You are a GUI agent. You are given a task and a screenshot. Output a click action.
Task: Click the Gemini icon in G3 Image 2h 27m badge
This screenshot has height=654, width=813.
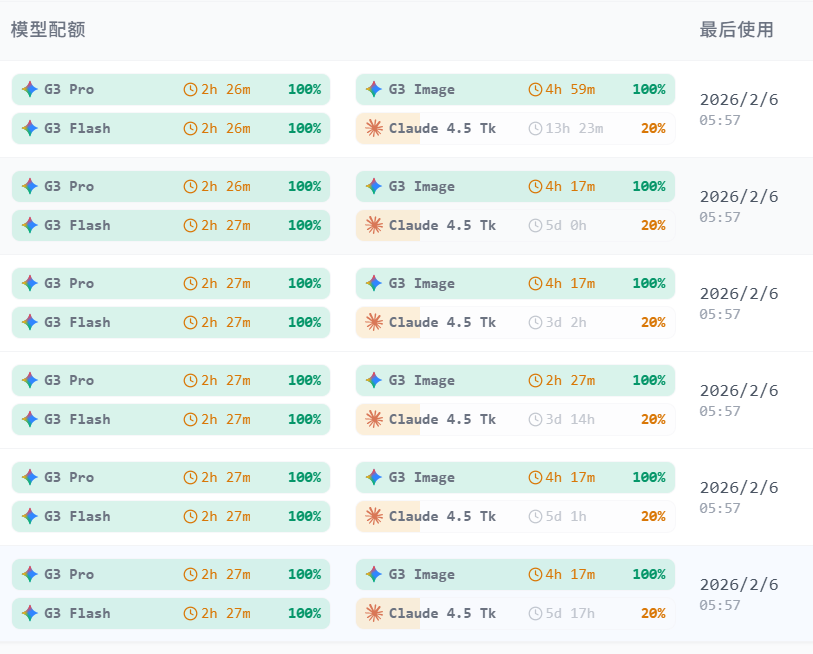374,380
